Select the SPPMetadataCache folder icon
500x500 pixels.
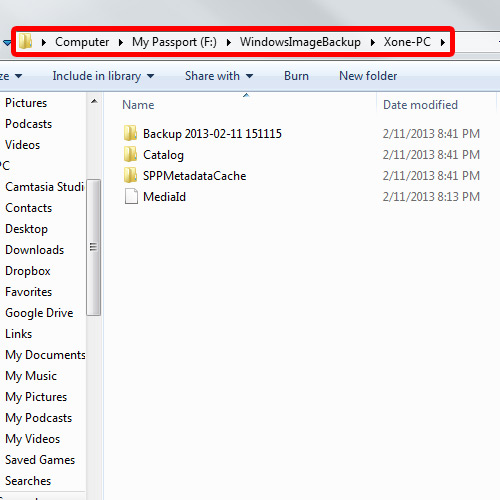pos(130,175)
